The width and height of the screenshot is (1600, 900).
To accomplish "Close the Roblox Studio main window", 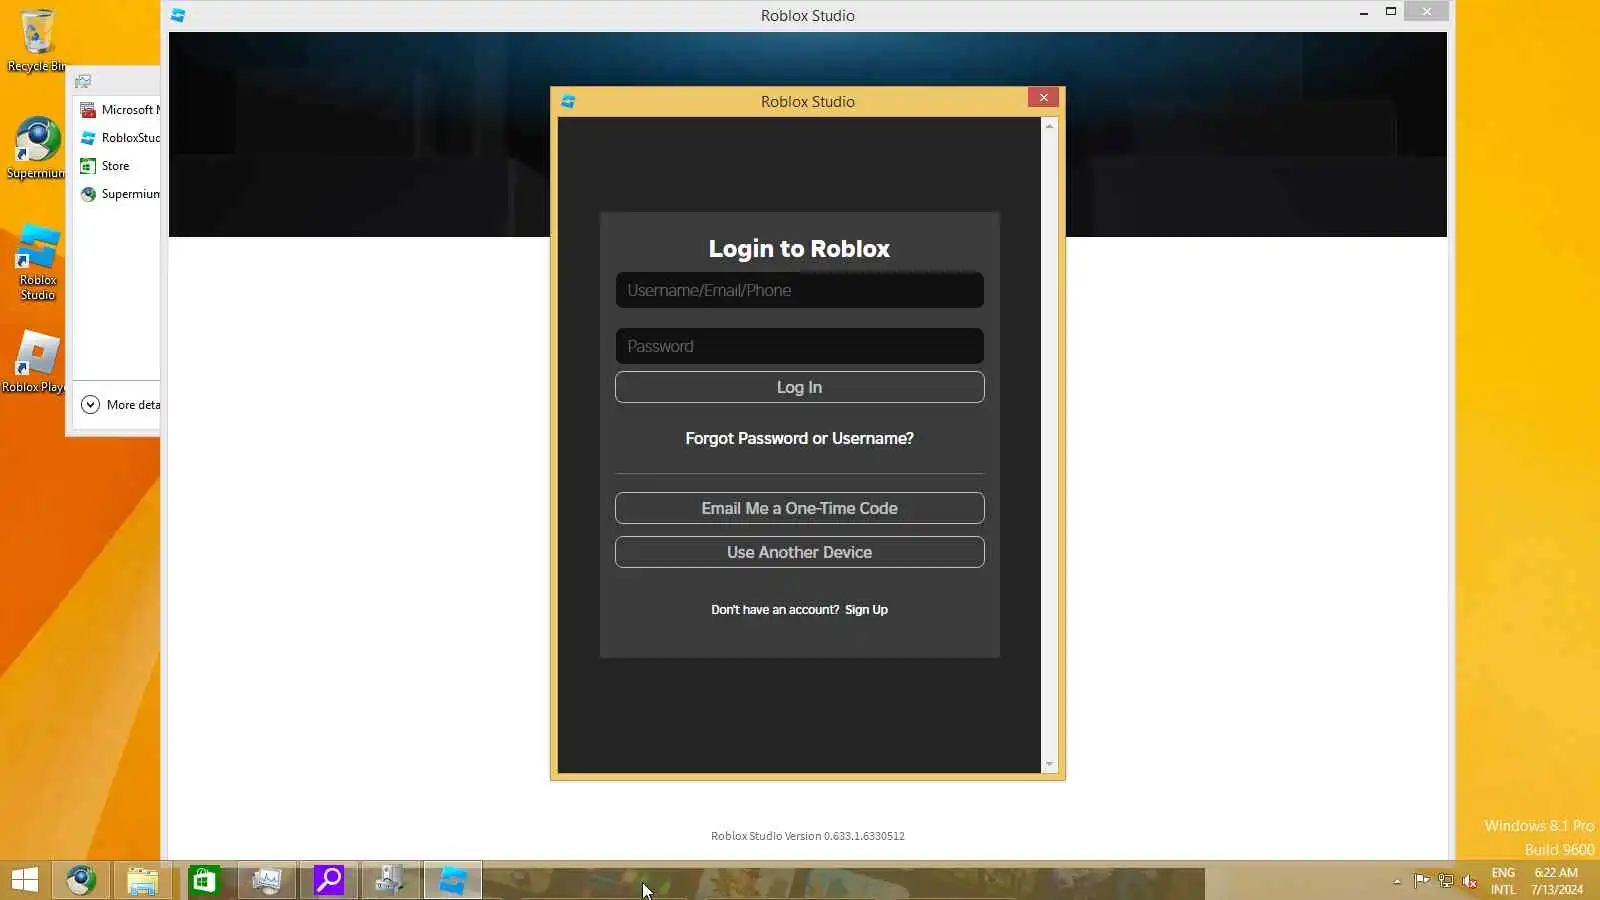I will click(1426, 12).
